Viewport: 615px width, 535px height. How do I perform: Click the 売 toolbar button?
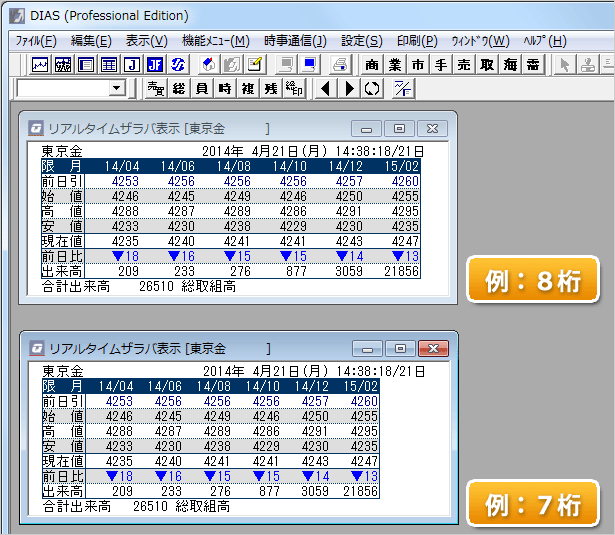tap(463, 65)
